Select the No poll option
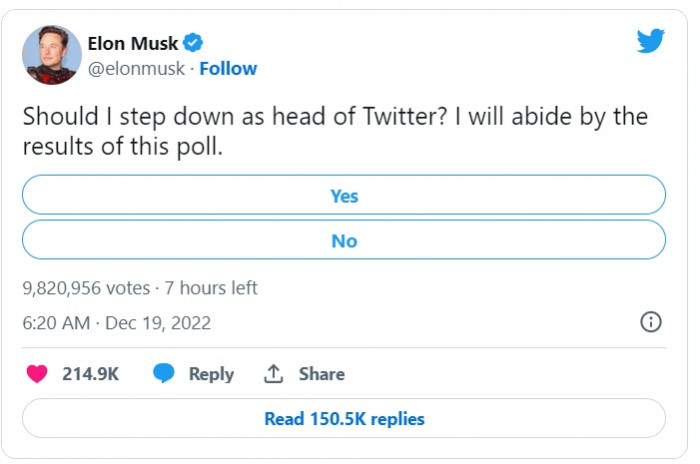Viewport: 700px width, 464px height. [x=344, y=241]
